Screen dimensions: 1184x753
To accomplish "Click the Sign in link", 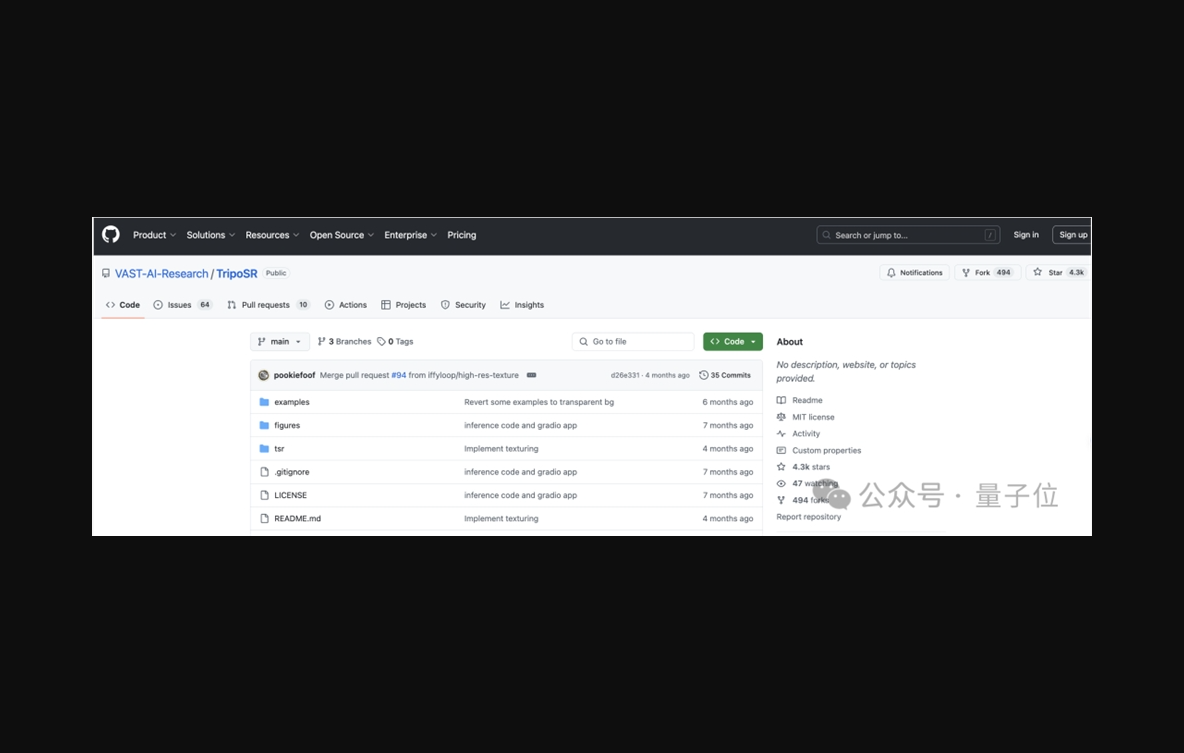I will click(x=1025, y=235).
